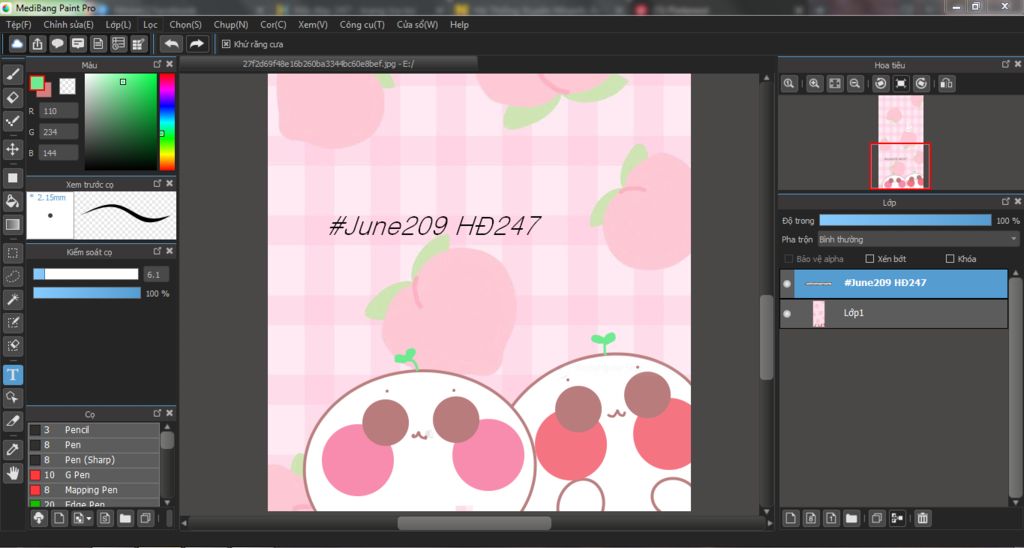This screenshot has height=548, width=1024.
Task: Select the Hand tool
Action: click(x=12, y=472)
